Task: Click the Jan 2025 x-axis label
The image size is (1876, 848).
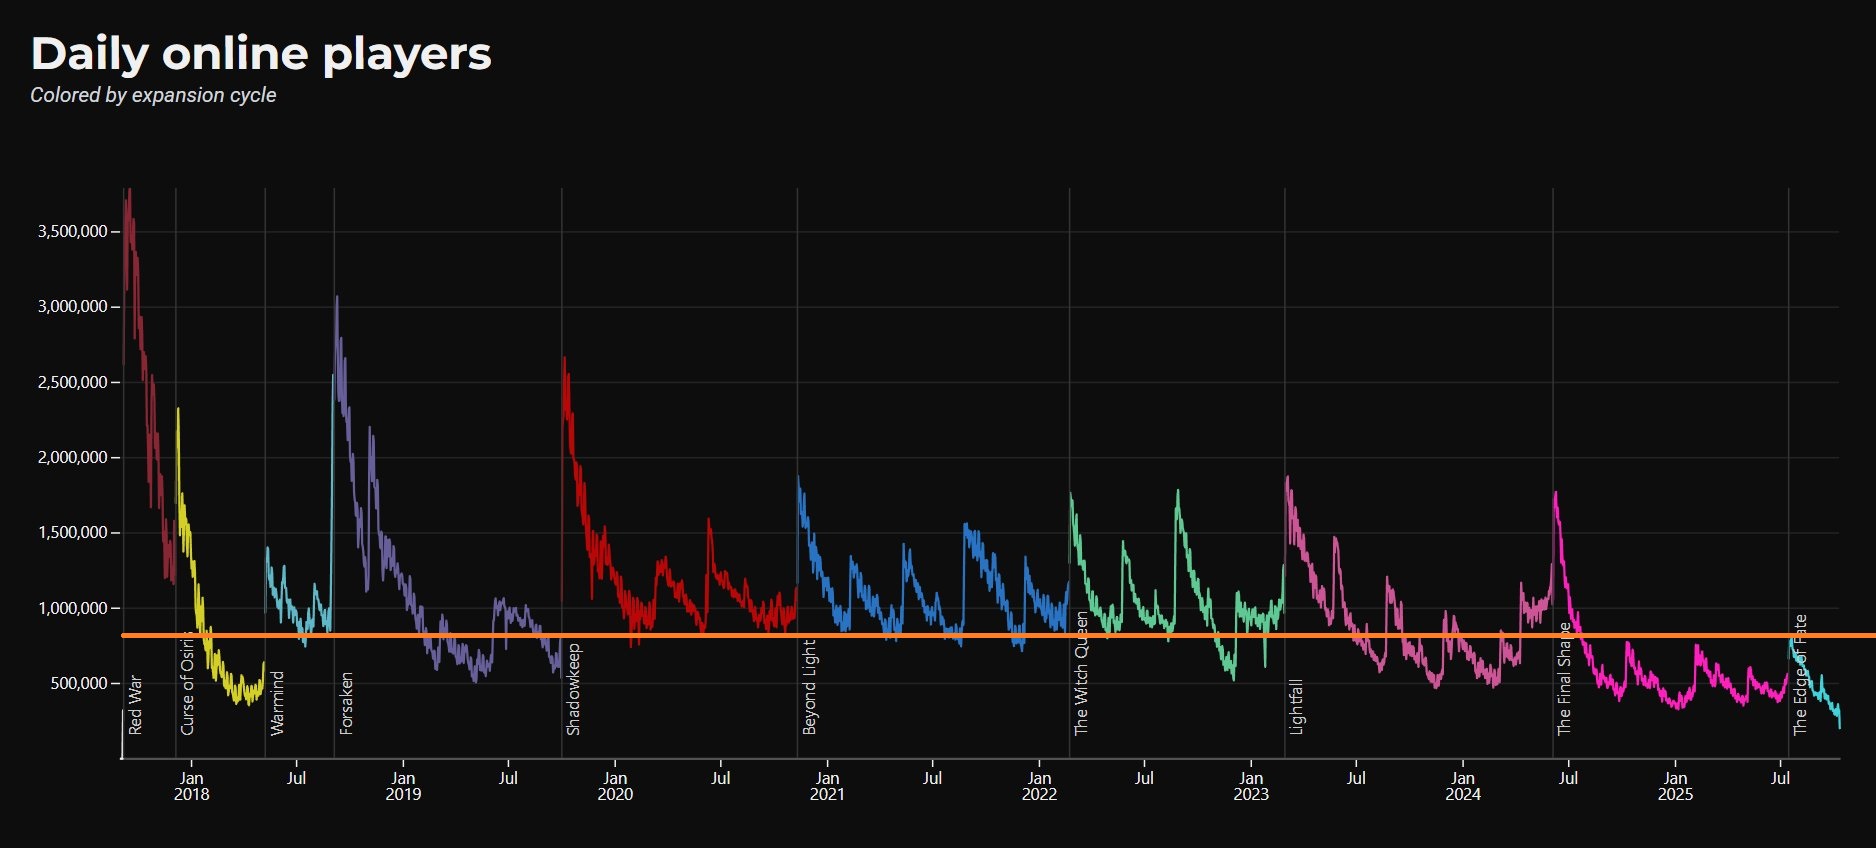Action: 1675,786
